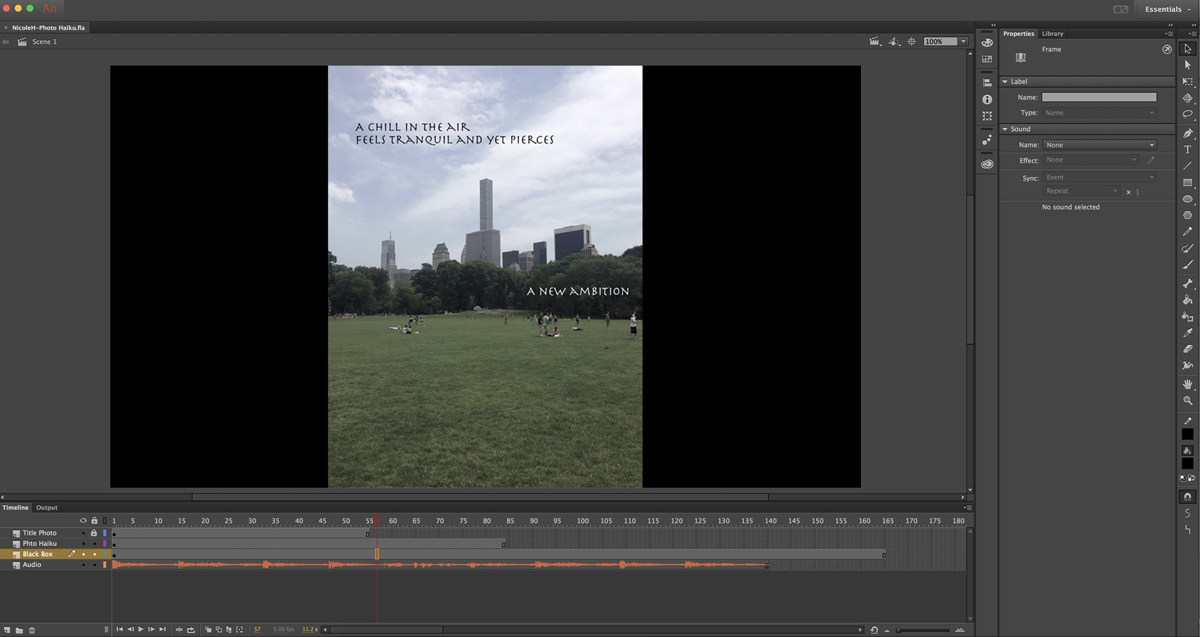Select the Selection (arrow) tool

(1187, 48)
